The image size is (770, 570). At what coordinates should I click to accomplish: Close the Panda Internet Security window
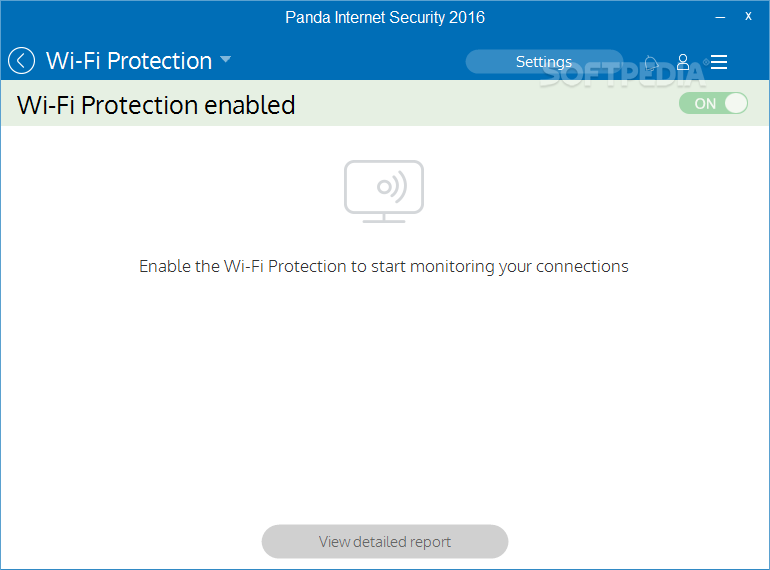[x=748, y=16]
